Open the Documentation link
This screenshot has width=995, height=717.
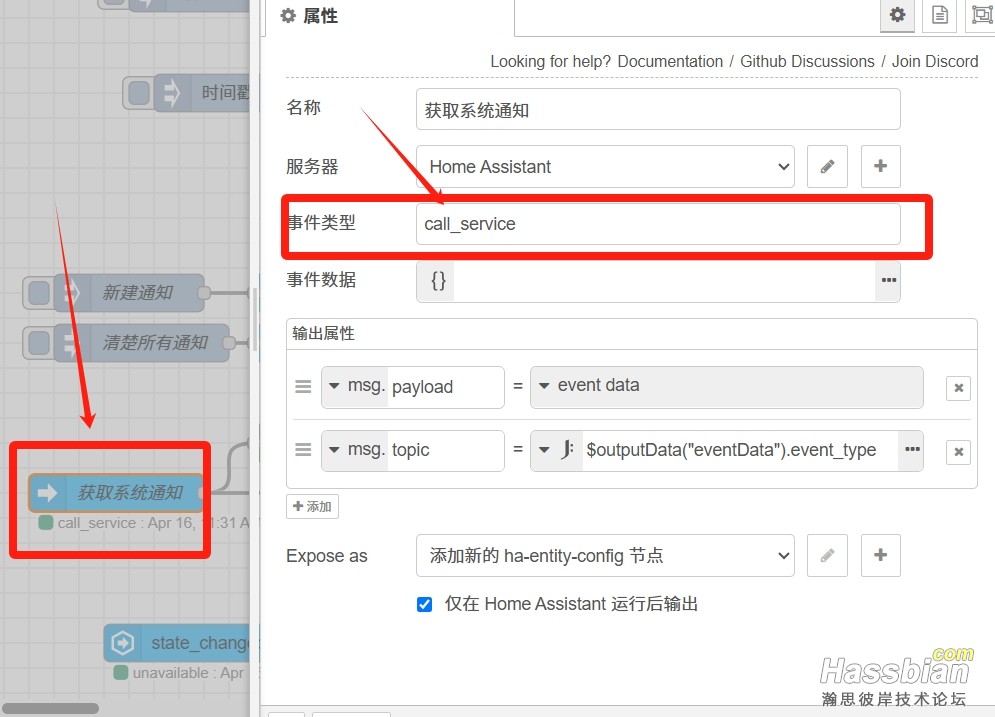(x=669, y=62)
